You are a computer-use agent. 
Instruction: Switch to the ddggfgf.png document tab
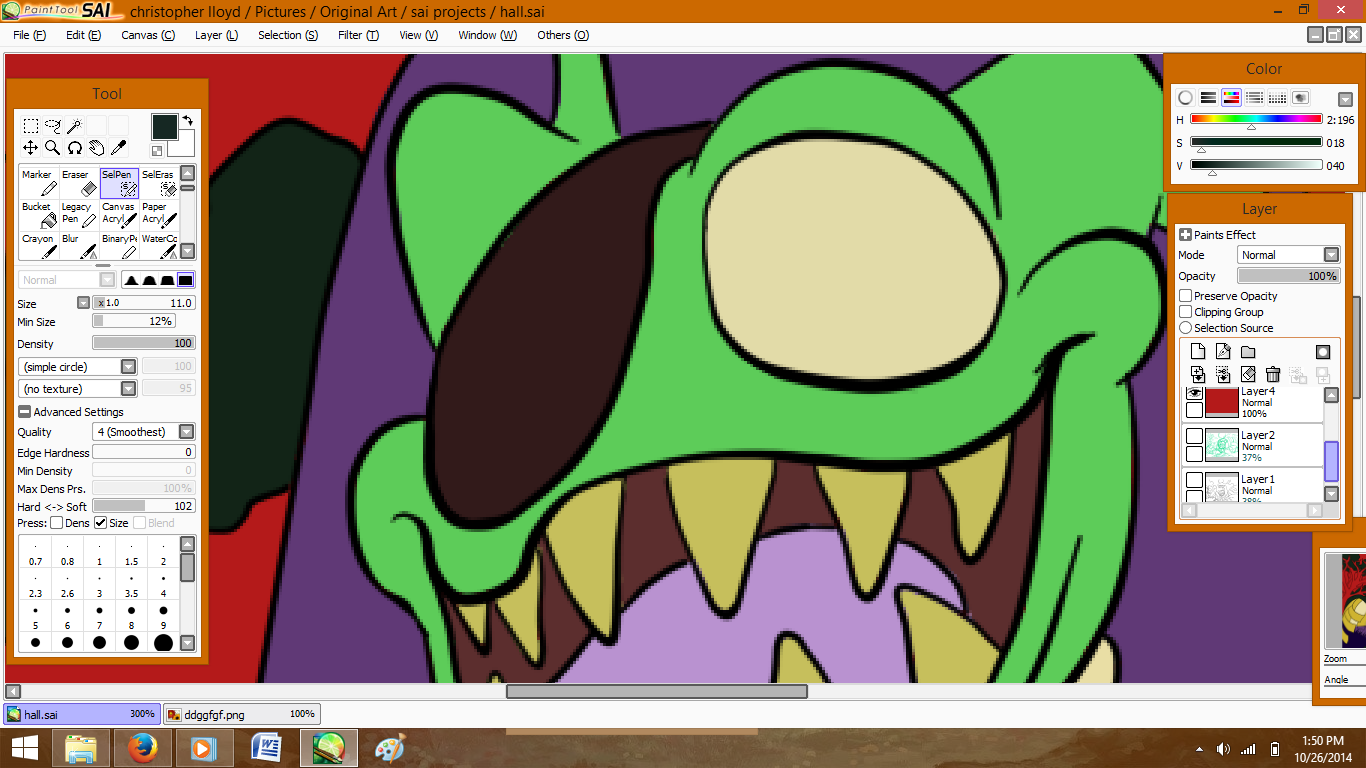click(241, 715)
